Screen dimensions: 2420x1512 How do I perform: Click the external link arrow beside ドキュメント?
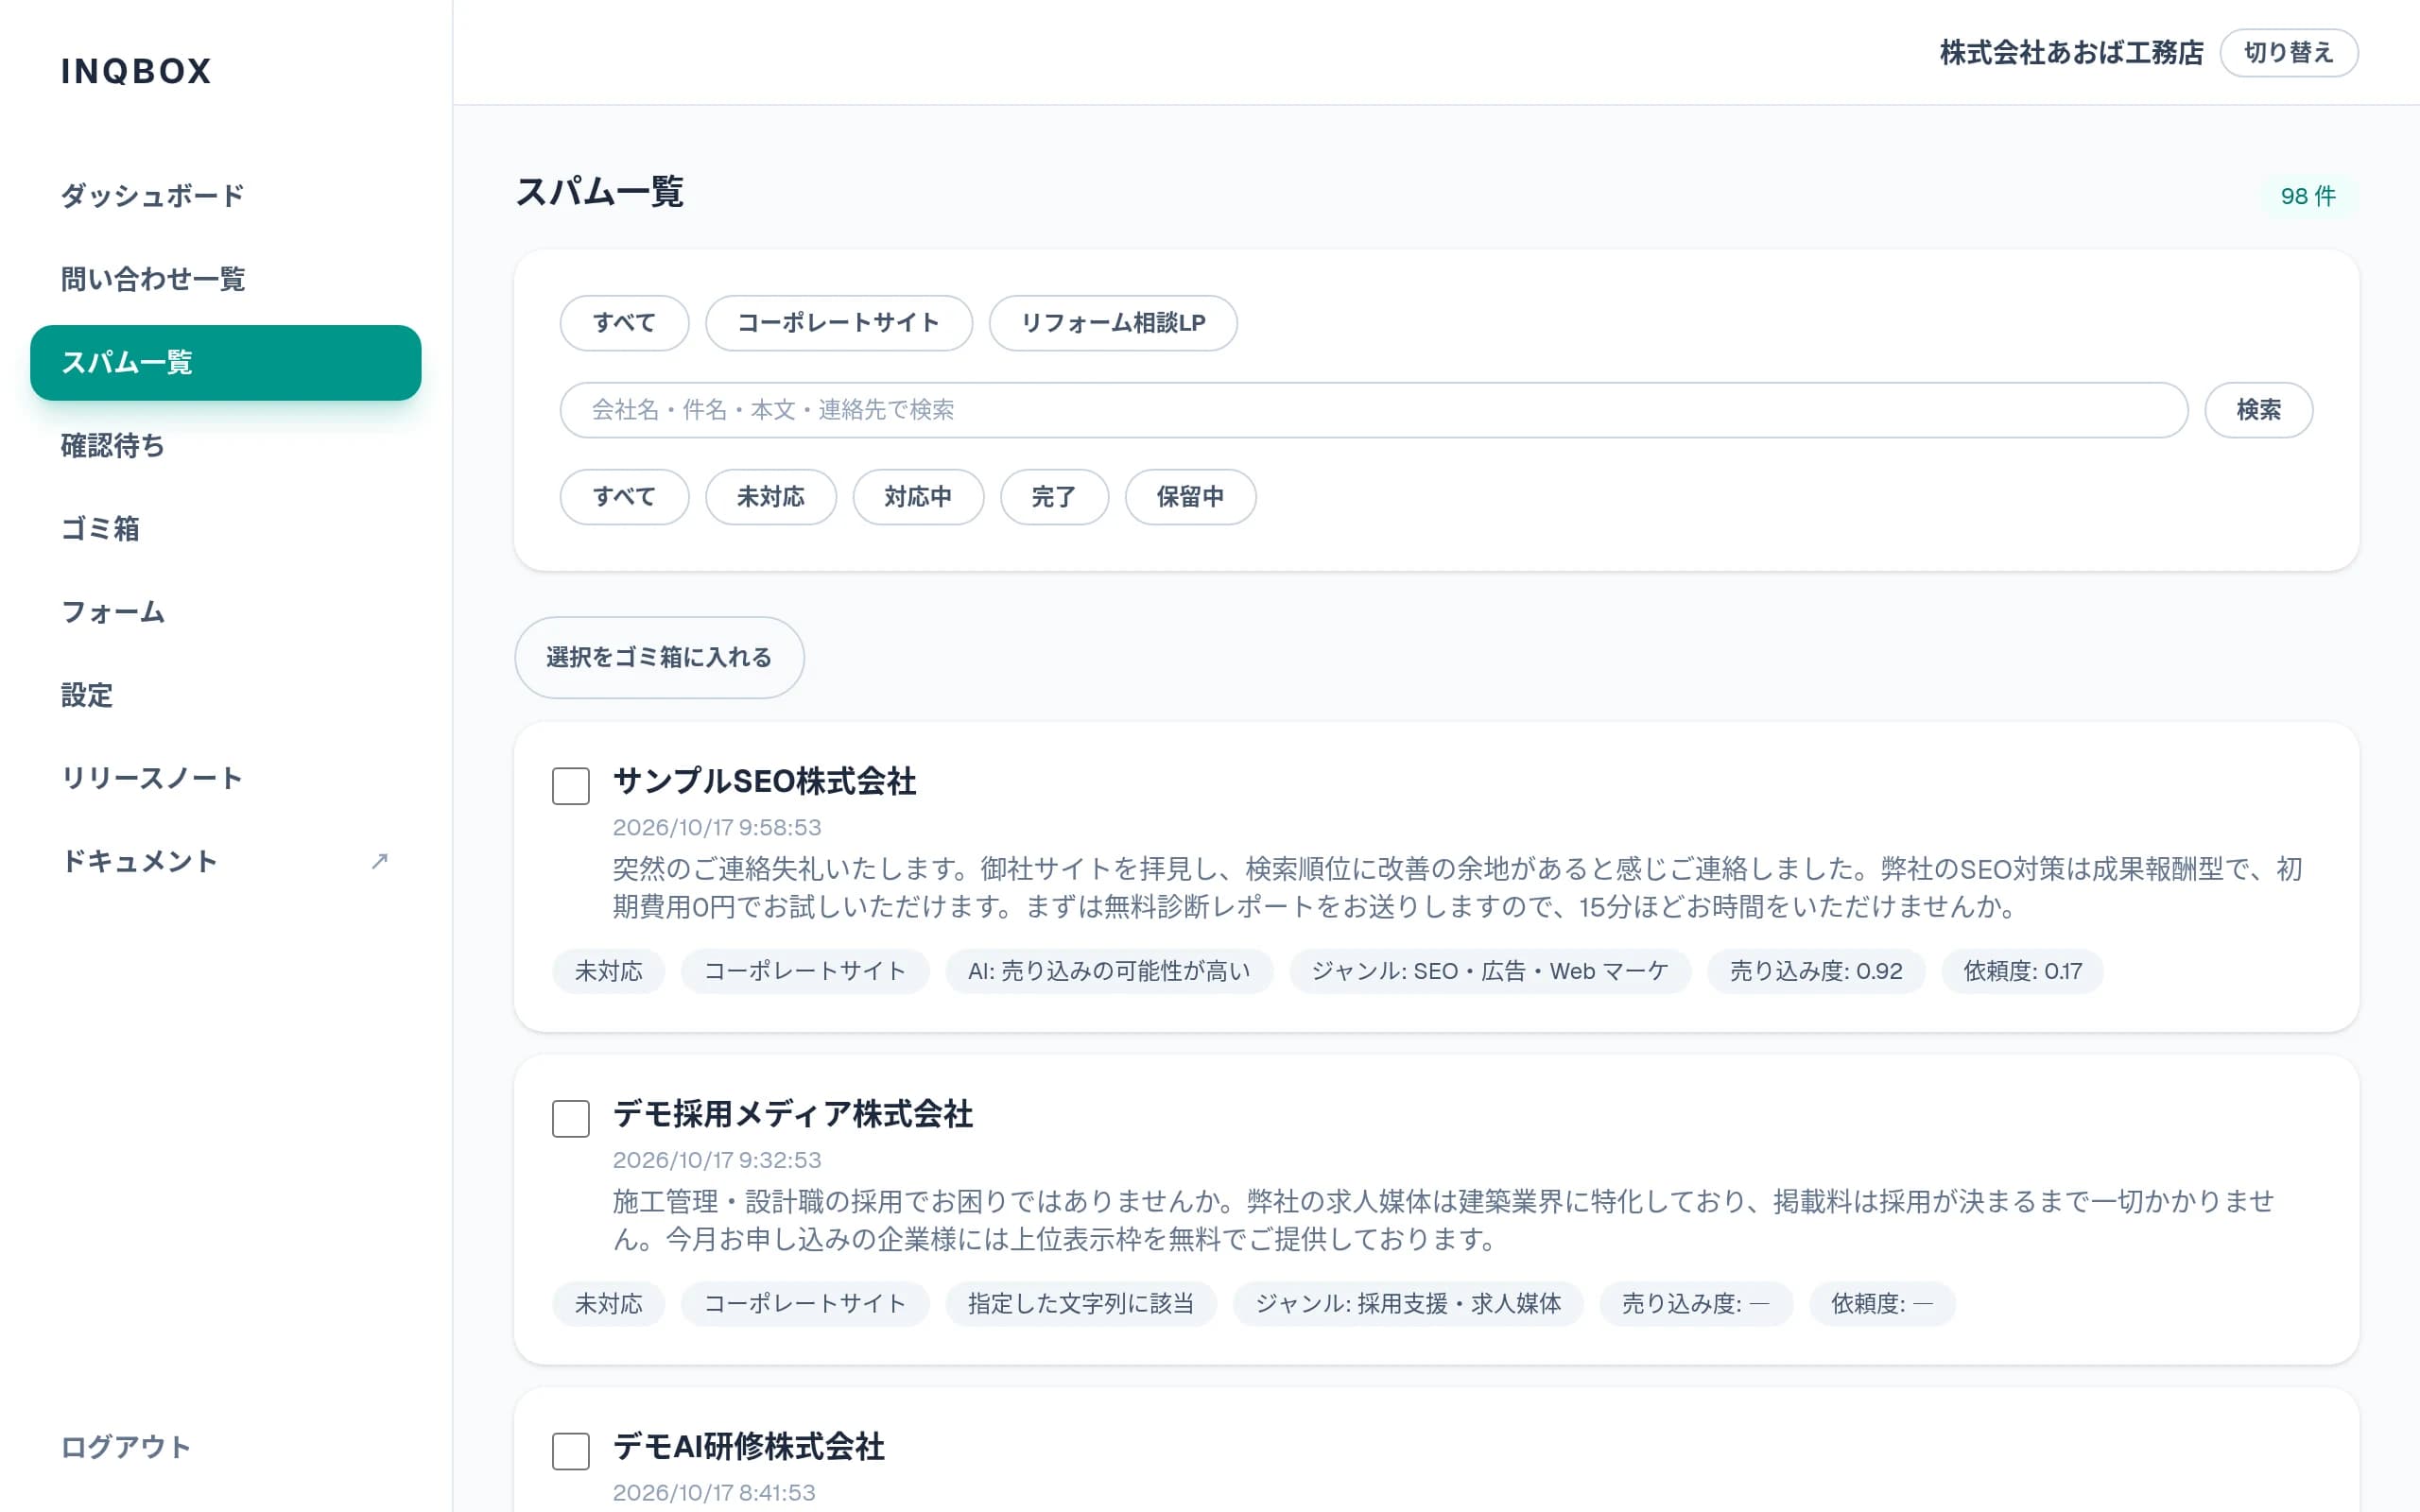click(x=379, y=861)
